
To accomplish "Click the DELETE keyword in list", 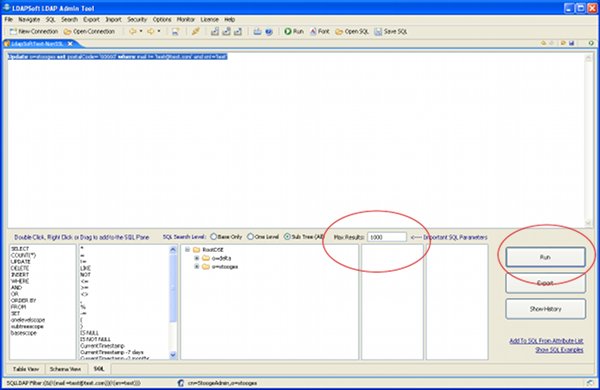I will tap(20, 268).
